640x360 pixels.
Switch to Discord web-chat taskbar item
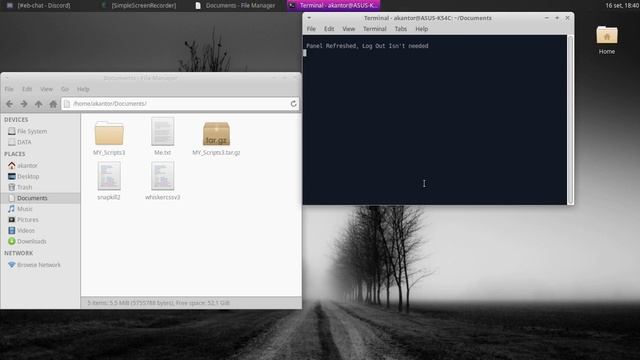pos(39,5)
